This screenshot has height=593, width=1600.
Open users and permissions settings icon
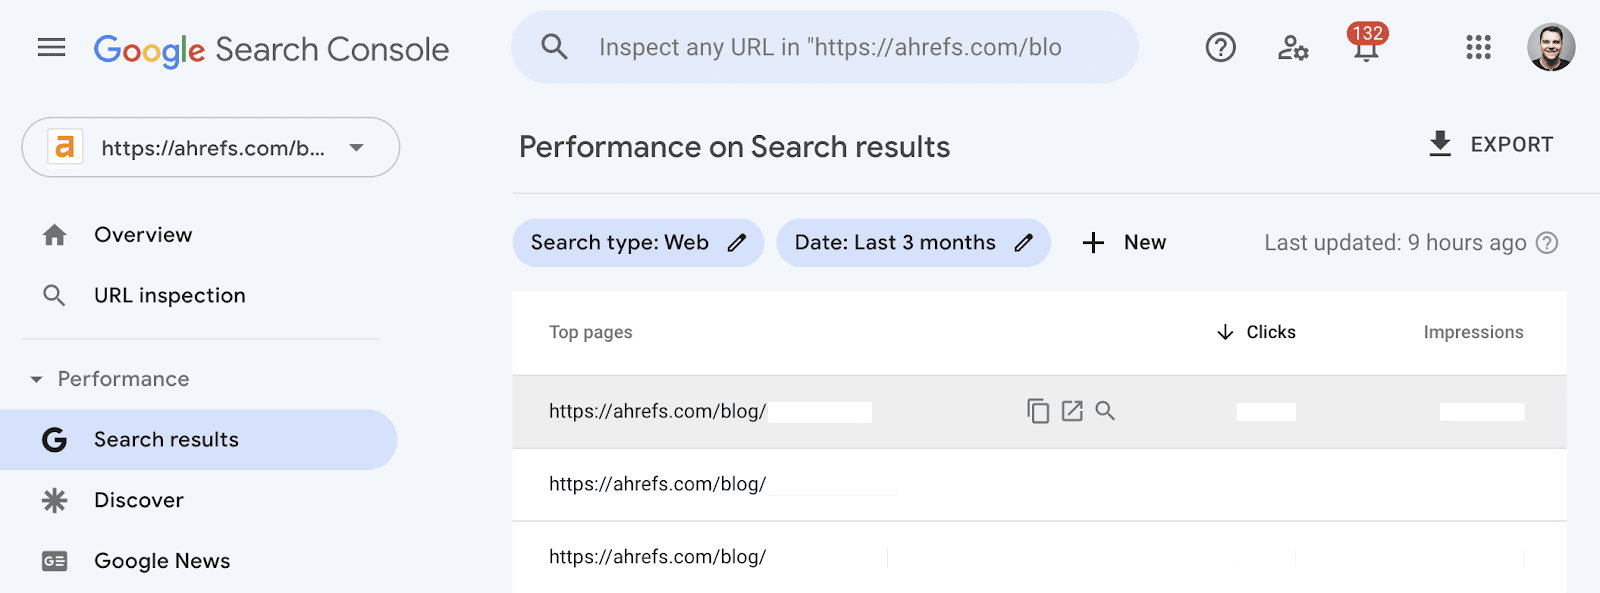(x=1293, y=47)
